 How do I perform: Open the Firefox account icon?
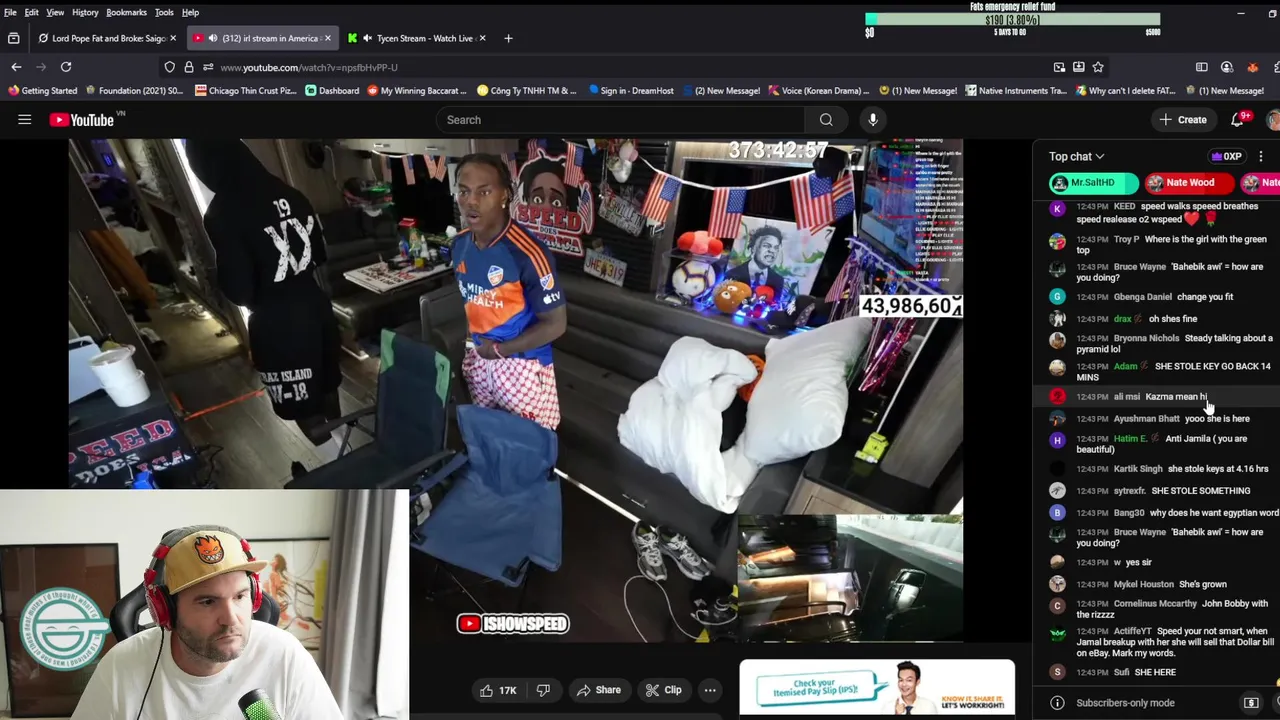(1227, 67)
